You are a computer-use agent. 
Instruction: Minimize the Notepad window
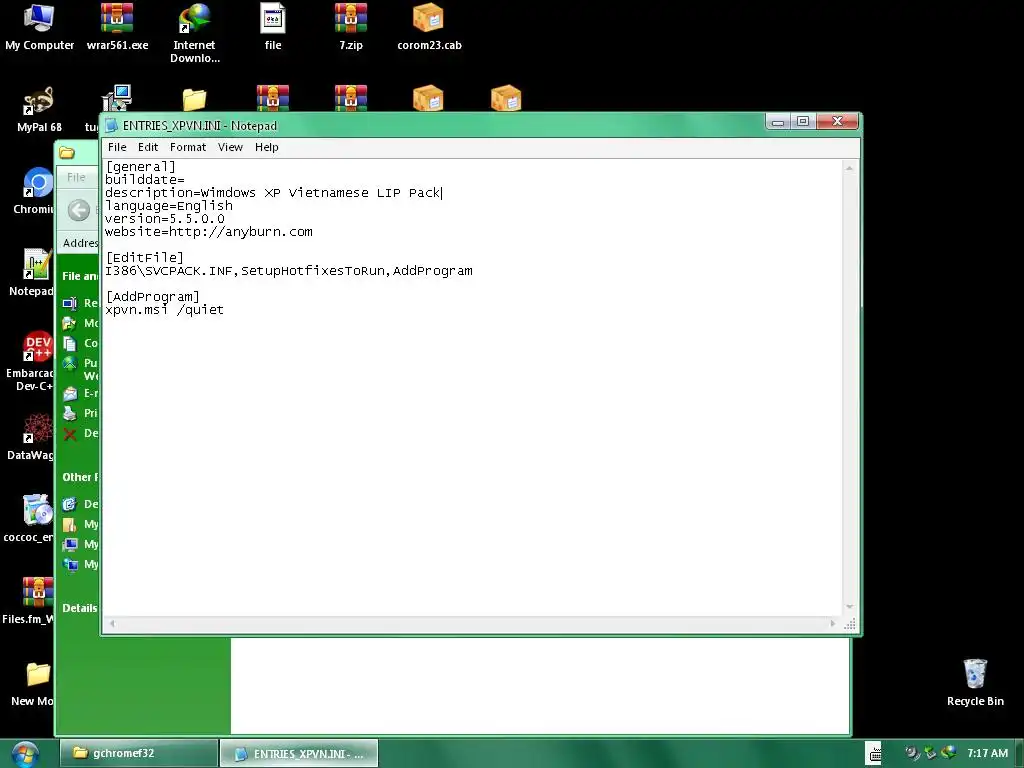777,121
